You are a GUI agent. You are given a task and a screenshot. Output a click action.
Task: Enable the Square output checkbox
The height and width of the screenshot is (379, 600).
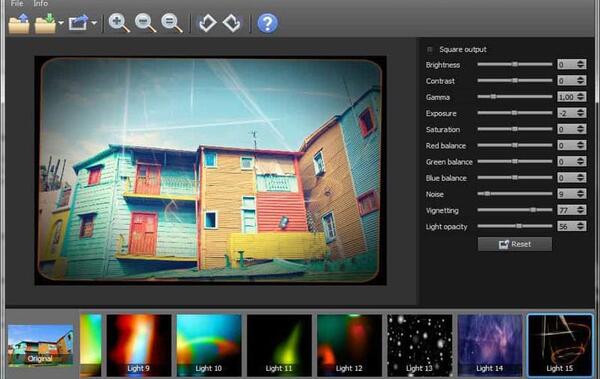point(430,49)
